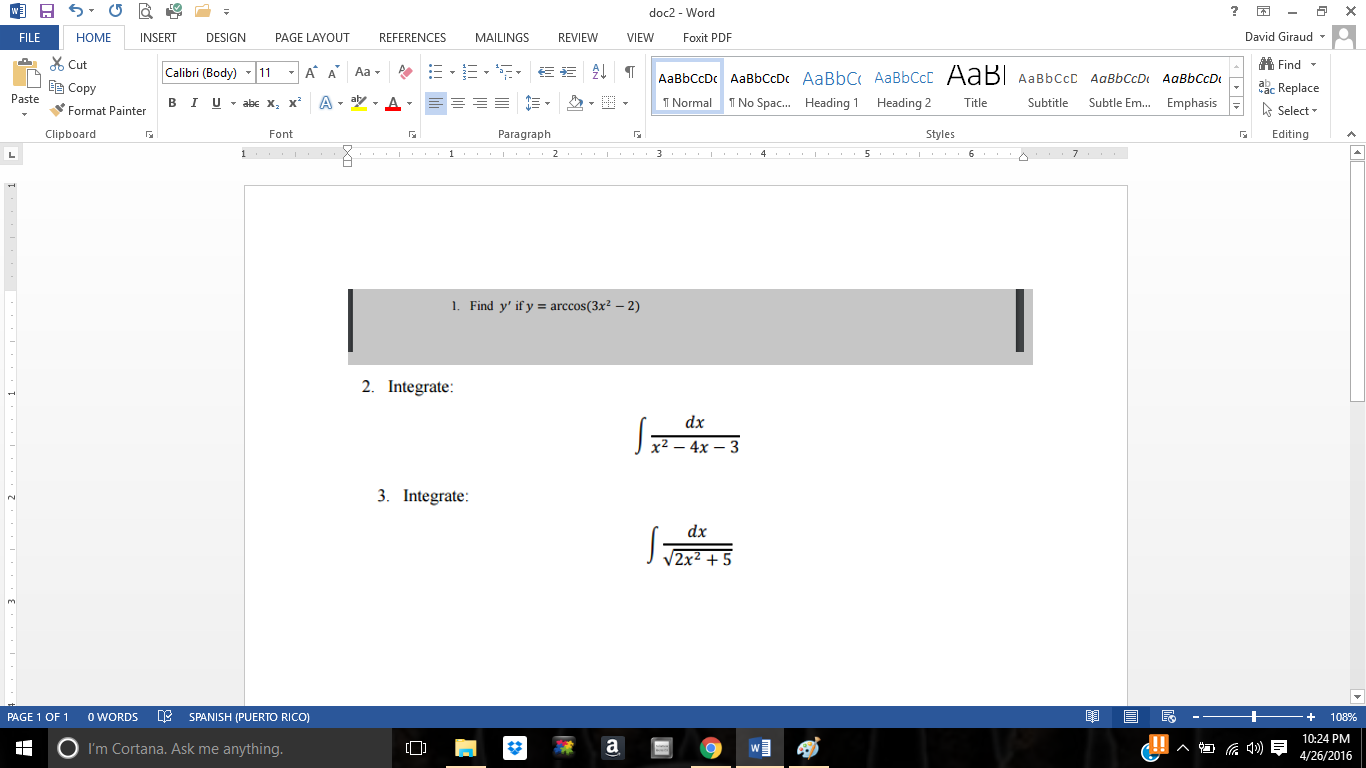Click the Replace command
The height and width of the screenshot is (768, 1366).
pyautogui.click(x=1291, y=88)
